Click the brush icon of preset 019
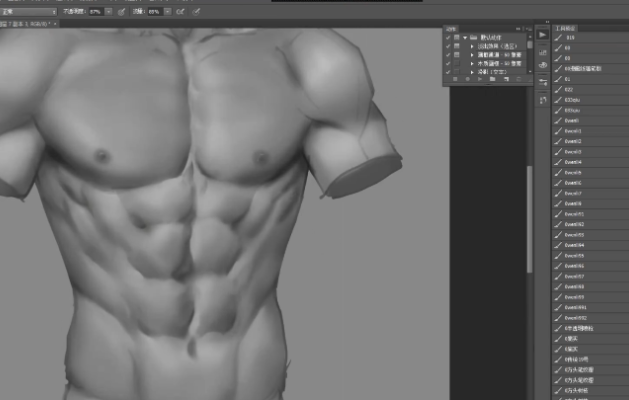629x400 pixels. coord(558,37)
